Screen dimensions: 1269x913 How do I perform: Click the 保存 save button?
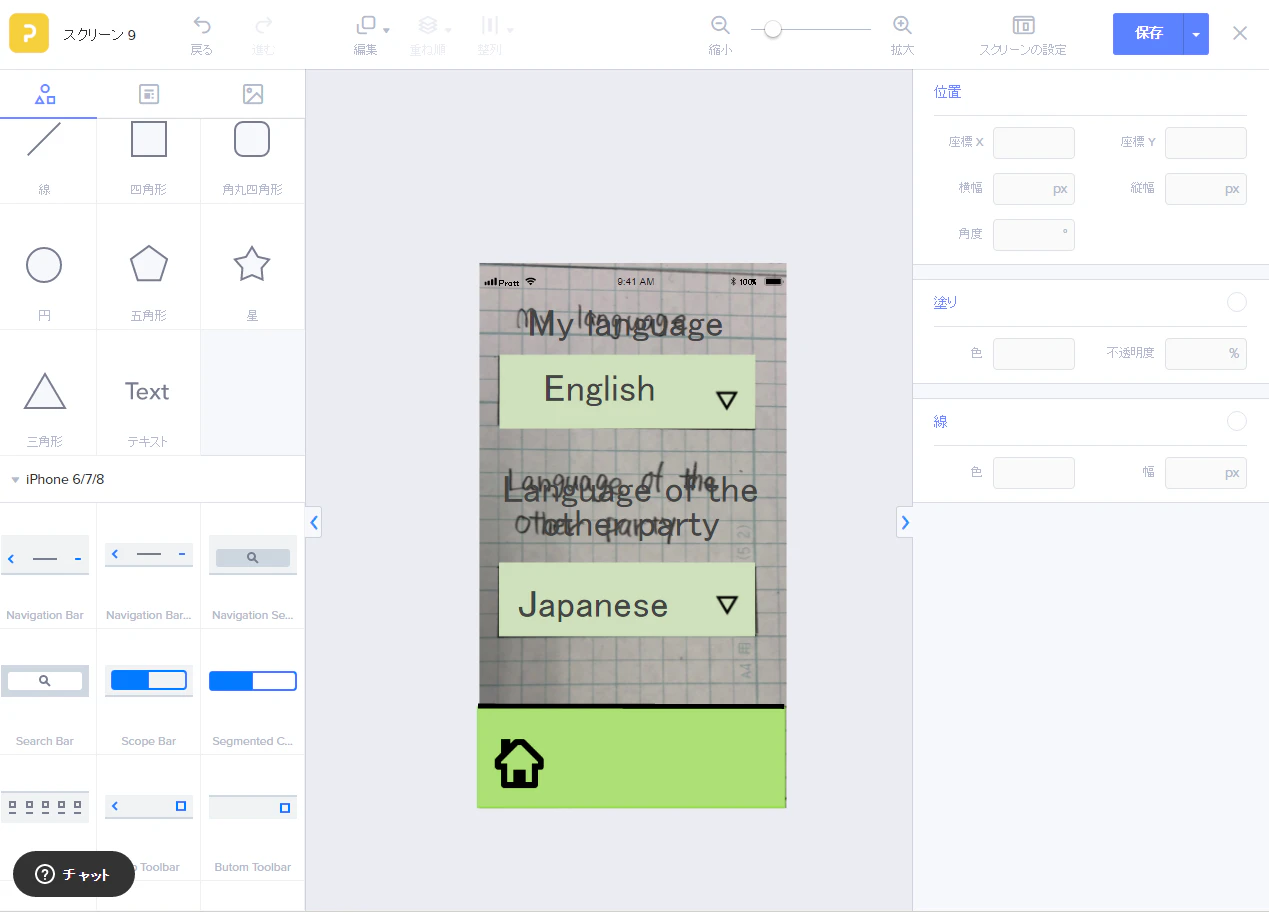click(1148, 33)
